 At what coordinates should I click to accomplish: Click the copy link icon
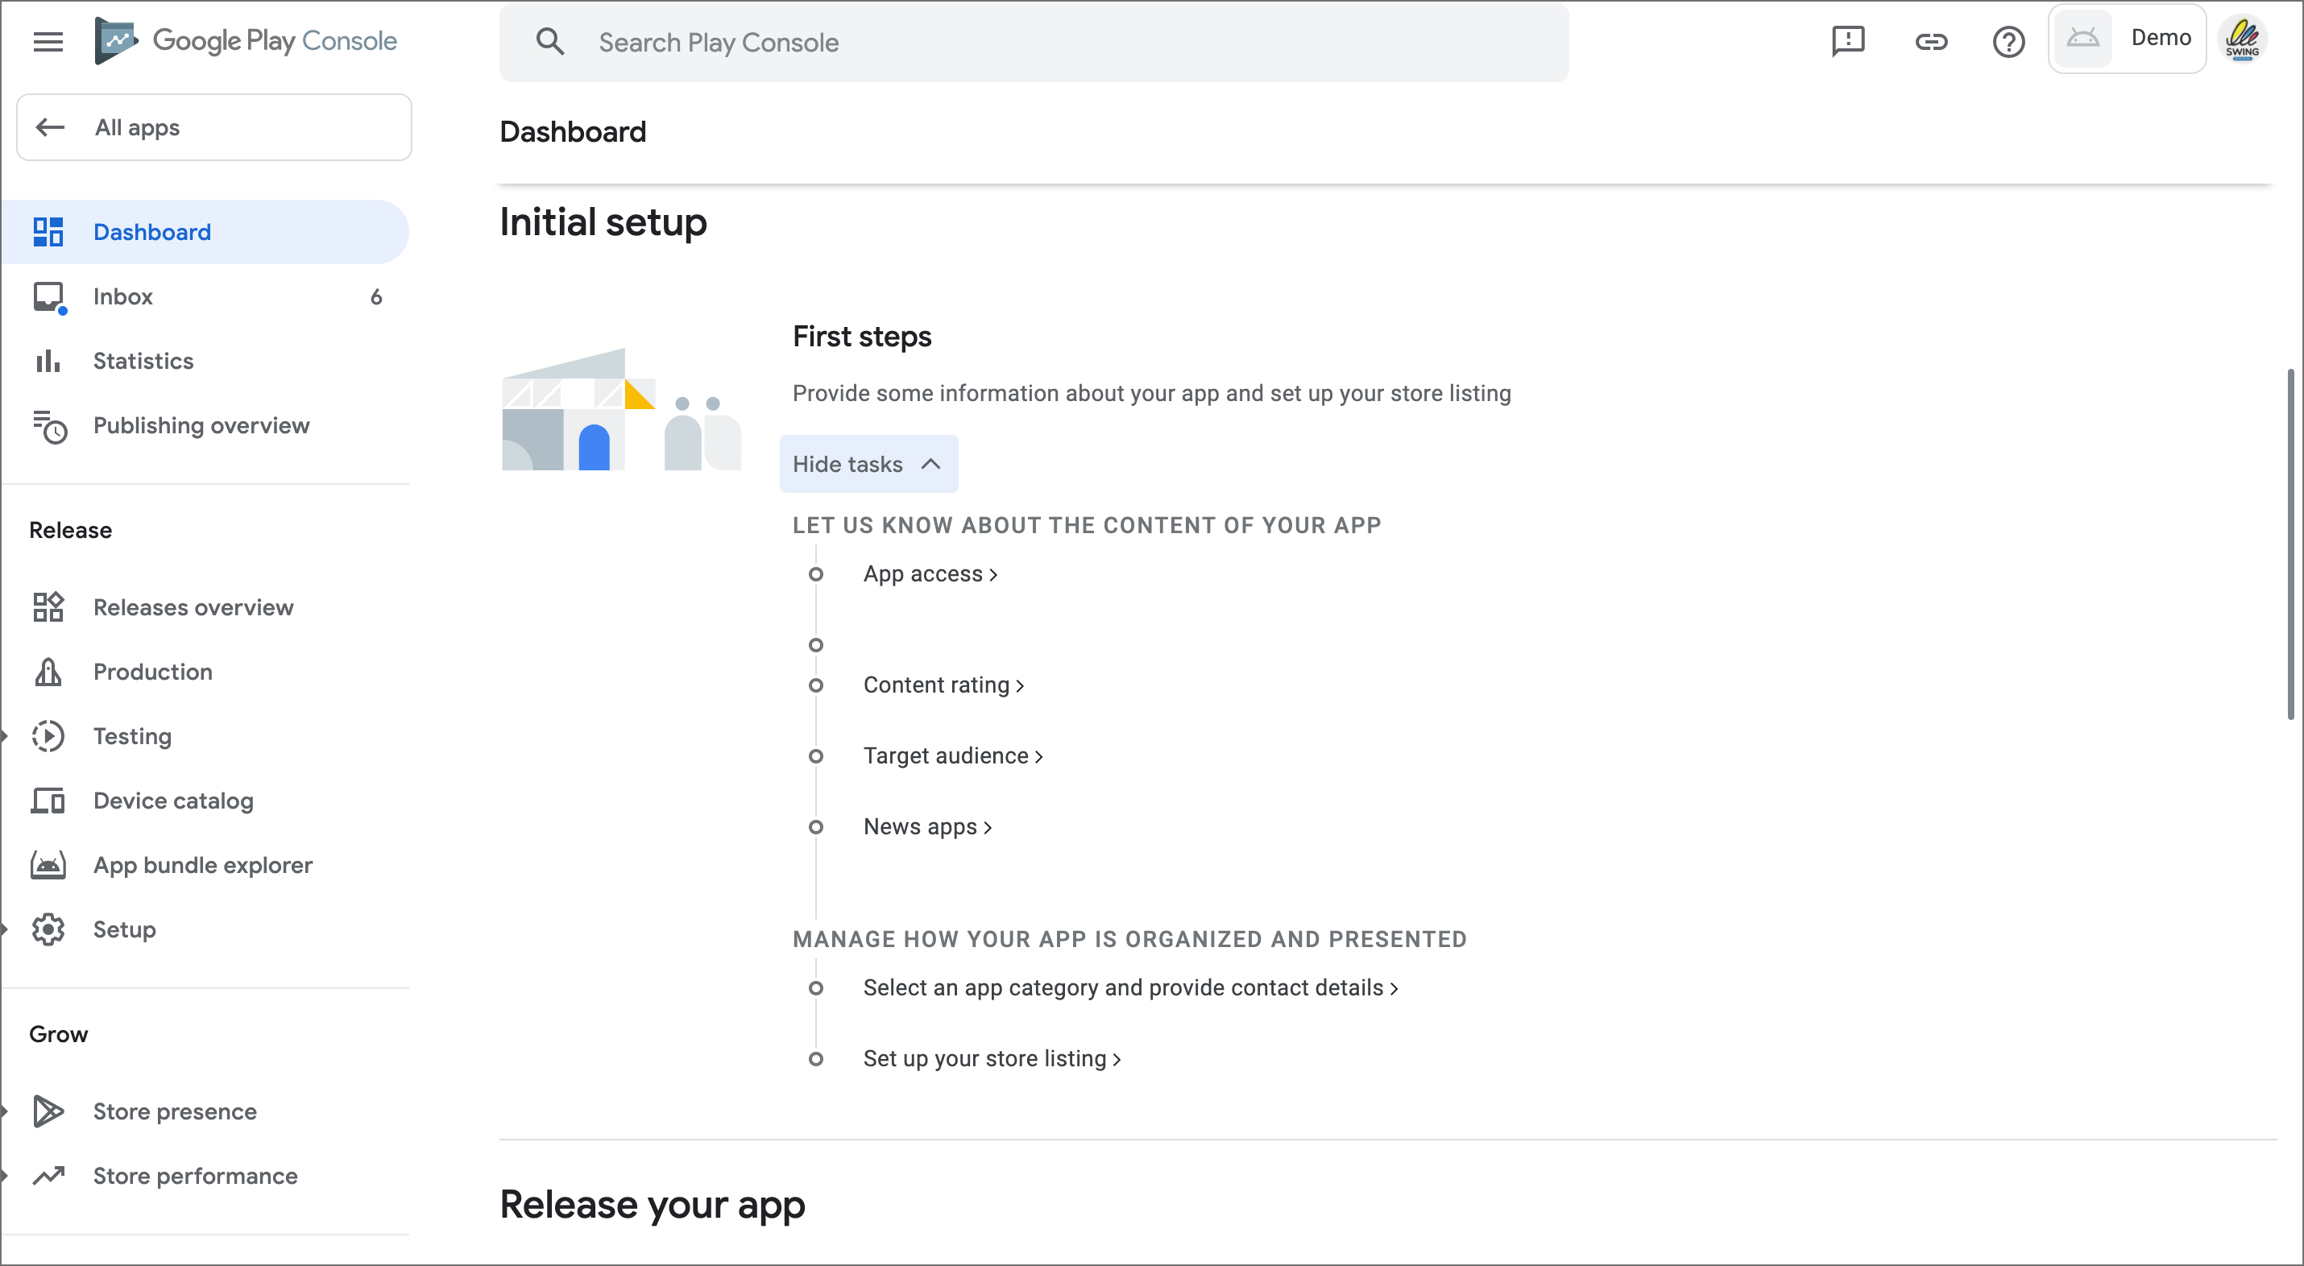pos(1930,41)
